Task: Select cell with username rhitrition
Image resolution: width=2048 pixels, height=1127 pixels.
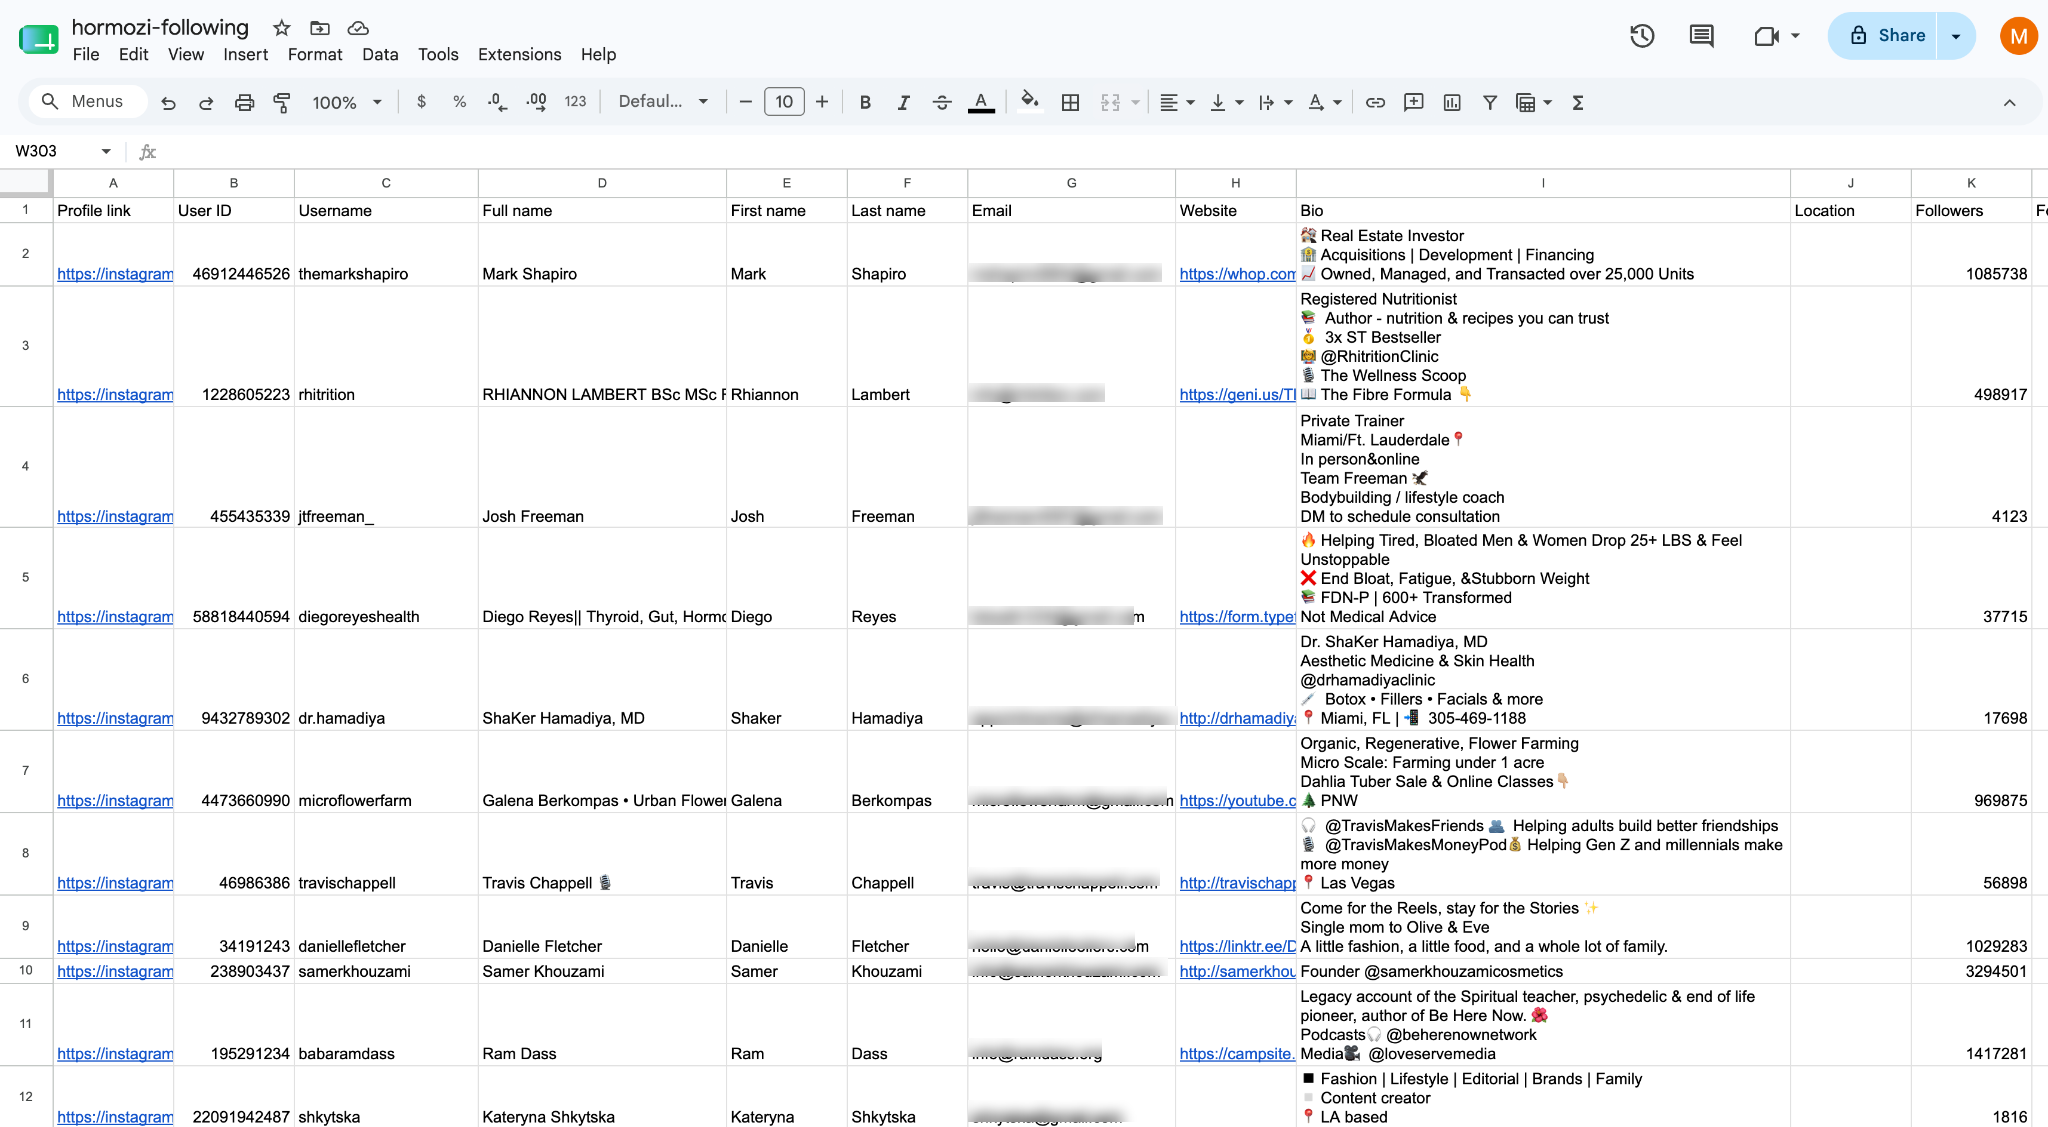Action: [386, 347]
